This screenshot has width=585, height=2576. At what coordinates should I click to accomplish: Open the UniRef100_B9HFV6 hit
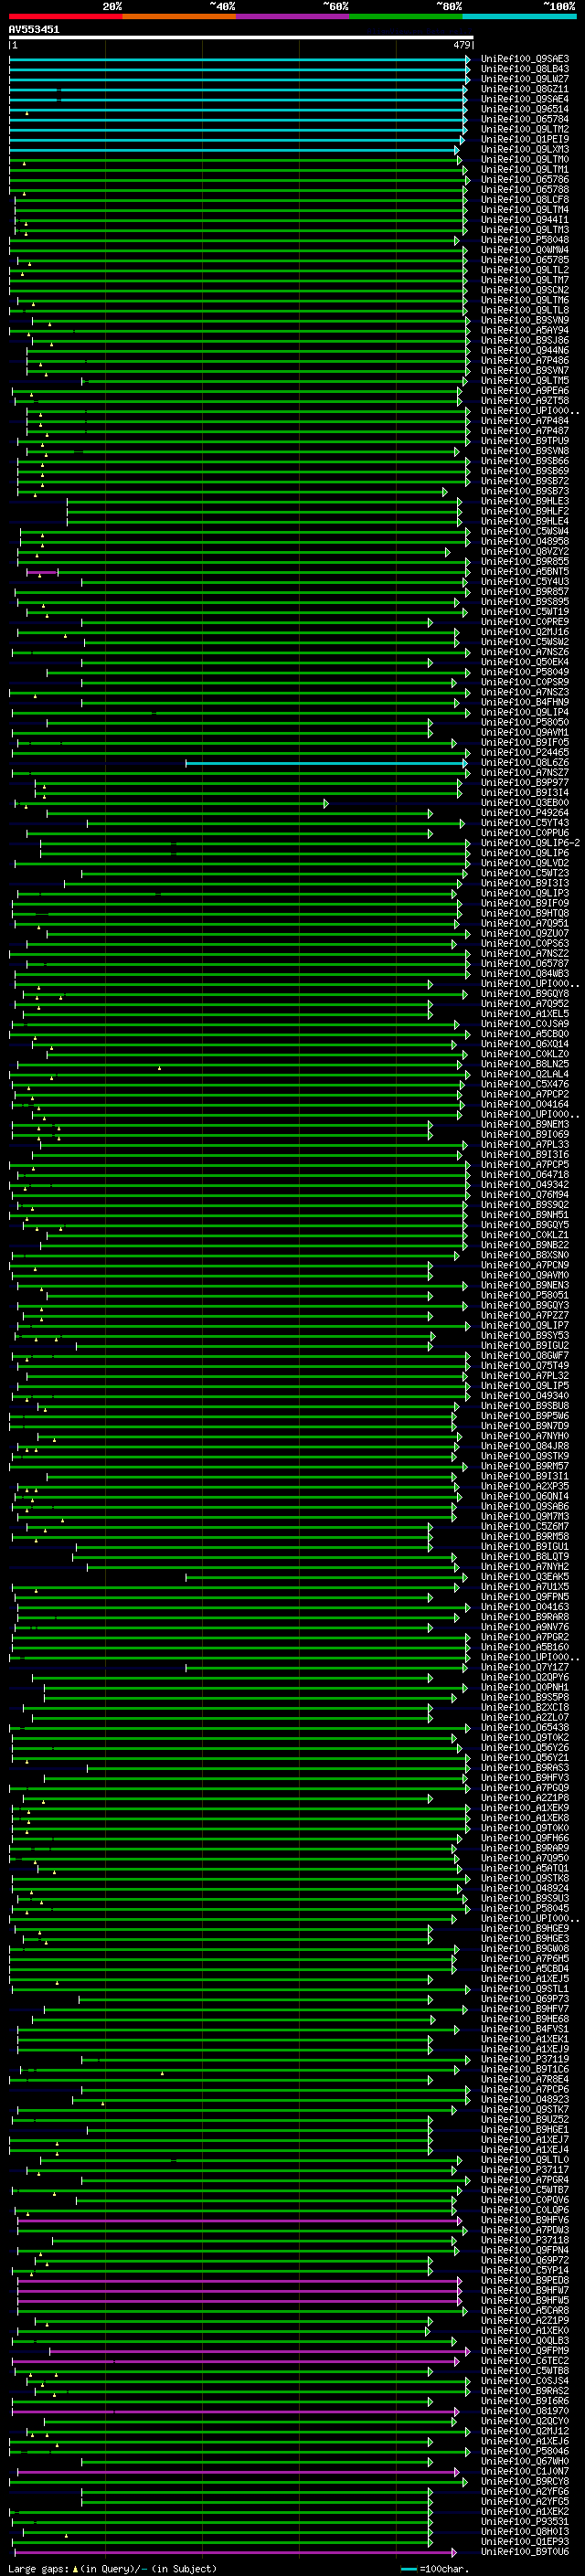(x=525, y=2220)
